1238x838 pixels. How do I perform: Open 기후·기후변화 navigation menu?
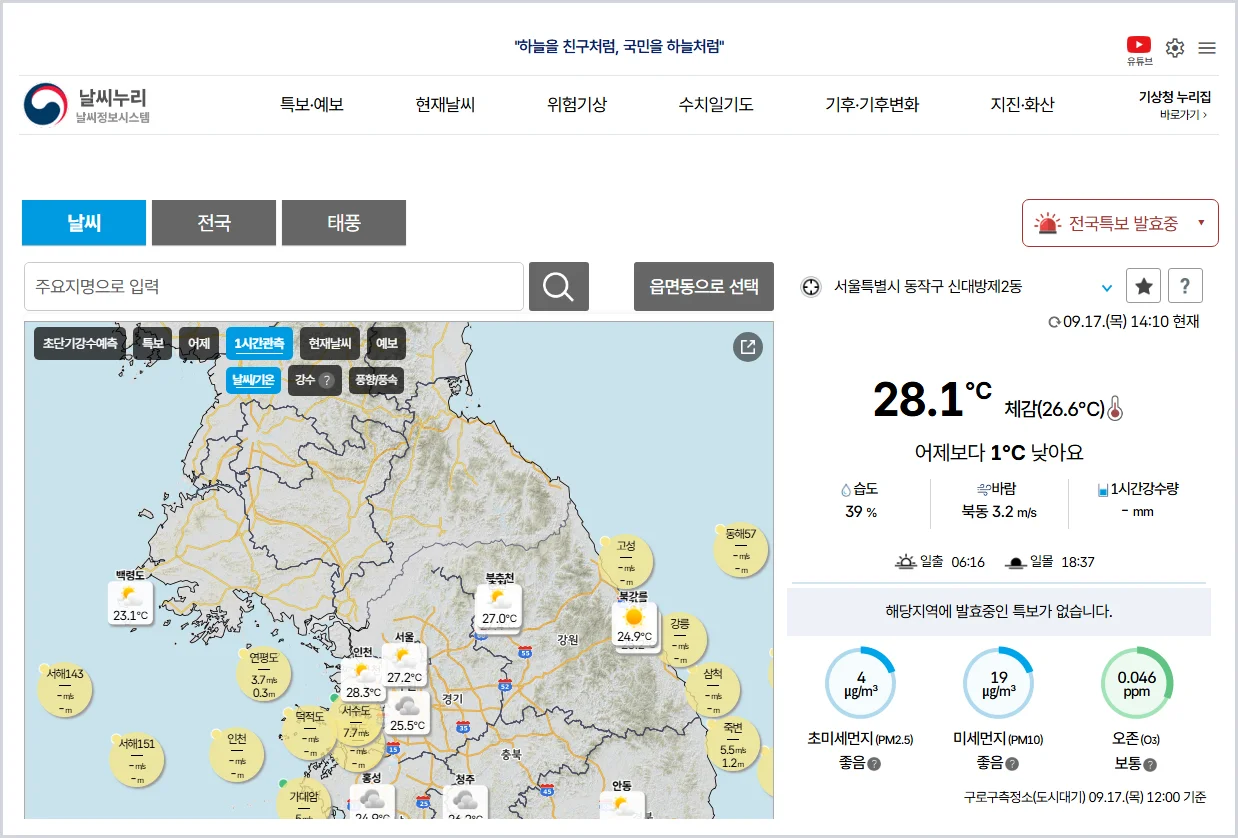coord(872,105)
